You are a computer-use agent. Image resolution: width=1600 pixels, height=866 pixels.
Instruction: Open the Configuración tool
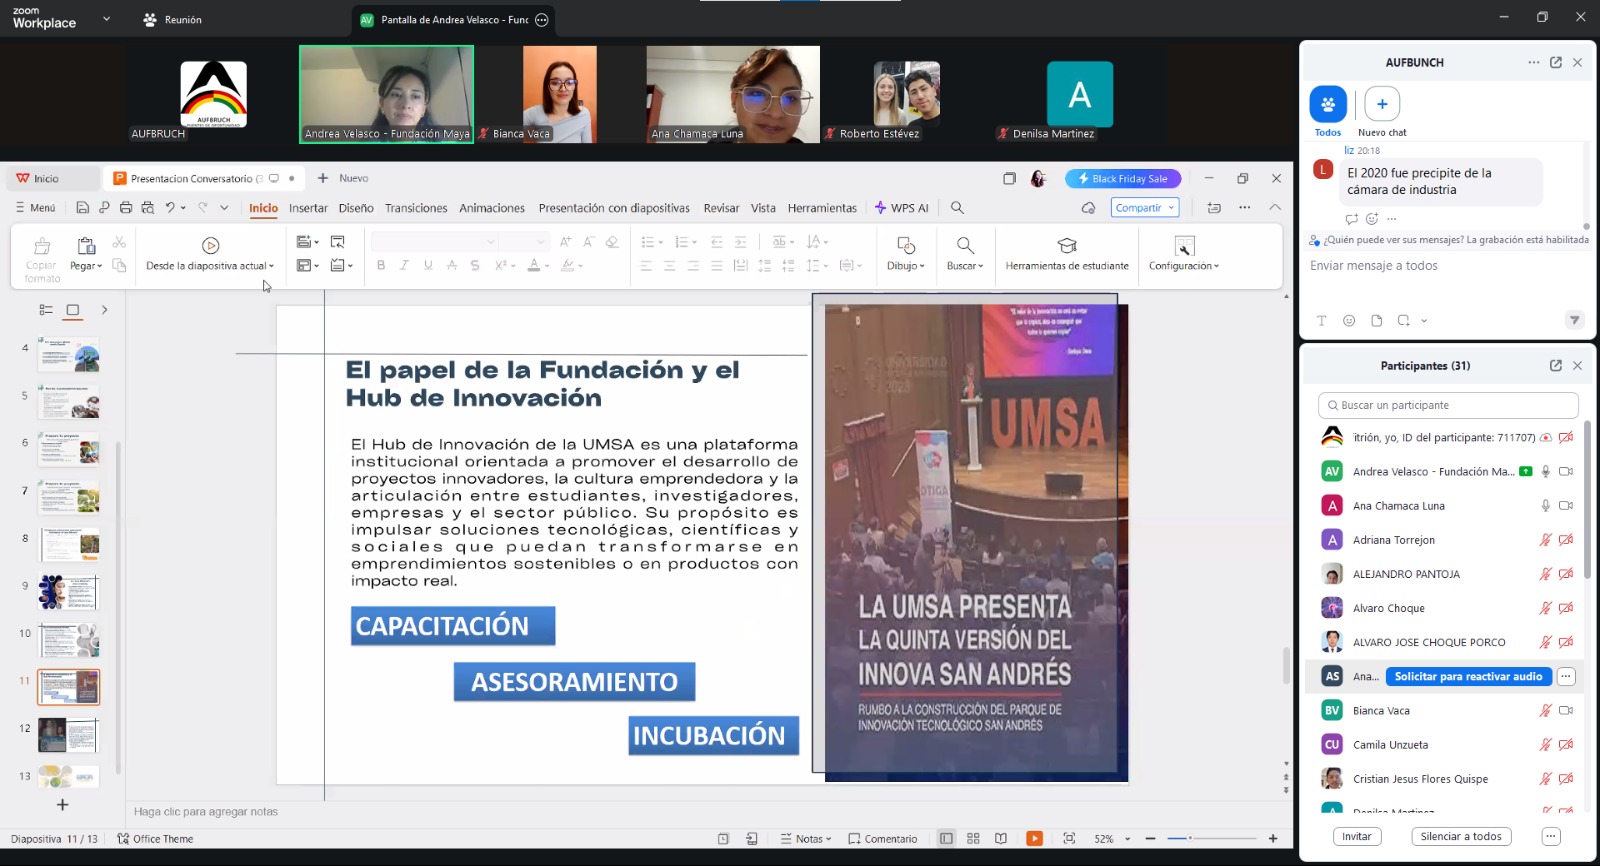[x=1184, y=253]
